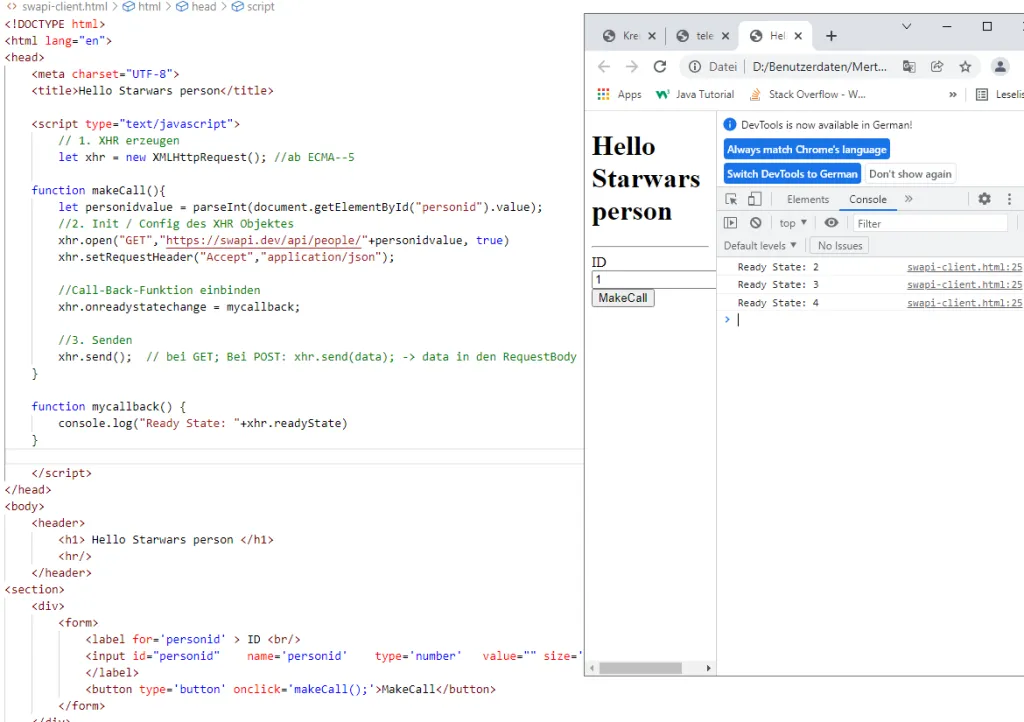Open source link for 'Ready State: 3' log

click(965, 285)
